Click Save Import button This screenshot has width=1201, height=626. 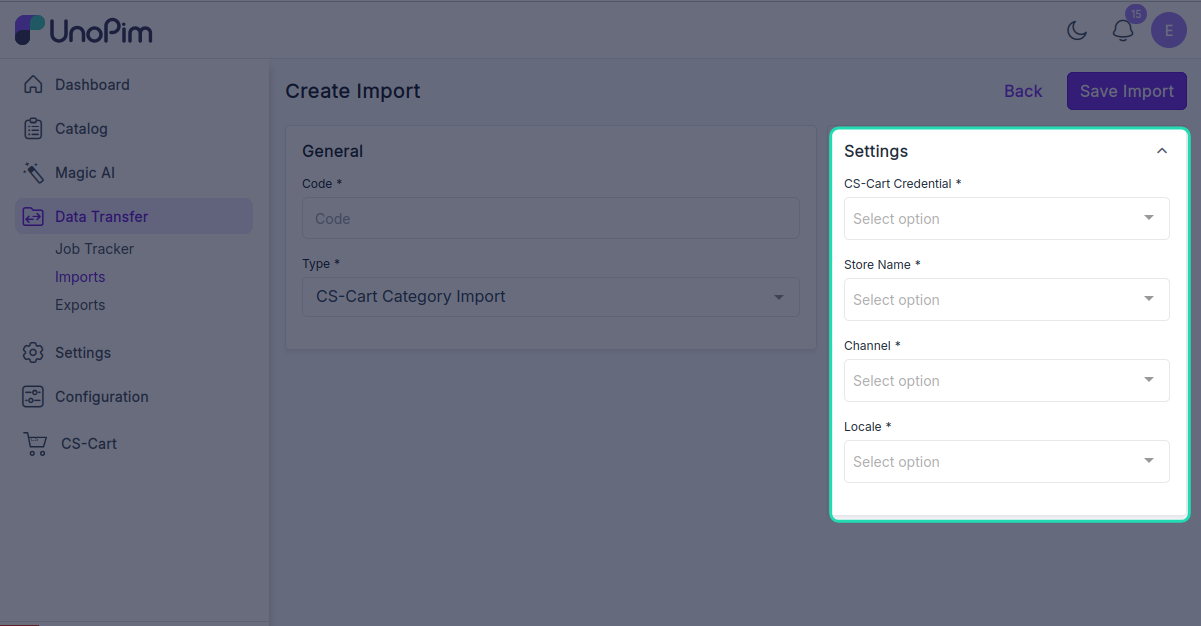[1127, 91]
